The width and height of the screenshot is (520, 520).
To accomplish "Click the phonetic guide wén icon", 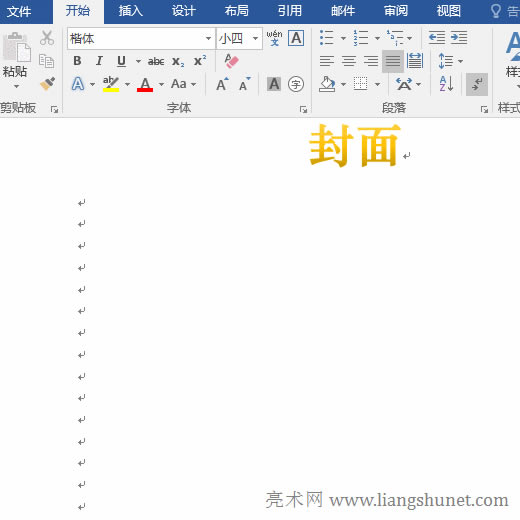I will [x=274, y=38].
